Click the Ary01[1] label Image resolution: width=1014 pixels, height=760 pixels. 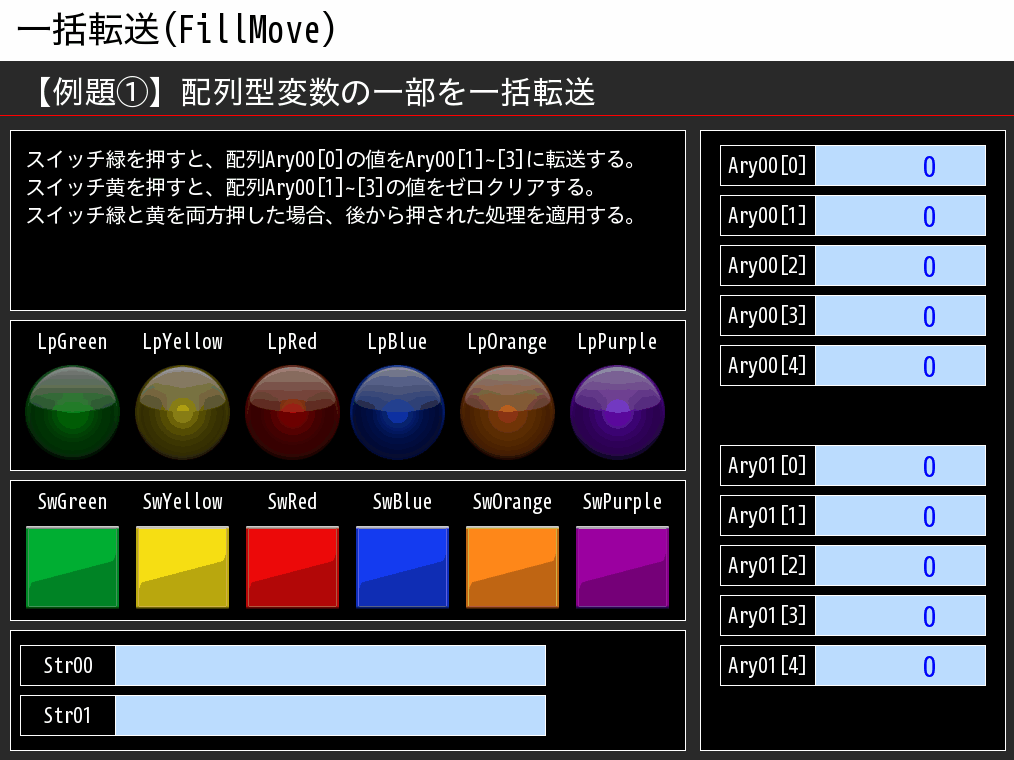click(768, 516)
